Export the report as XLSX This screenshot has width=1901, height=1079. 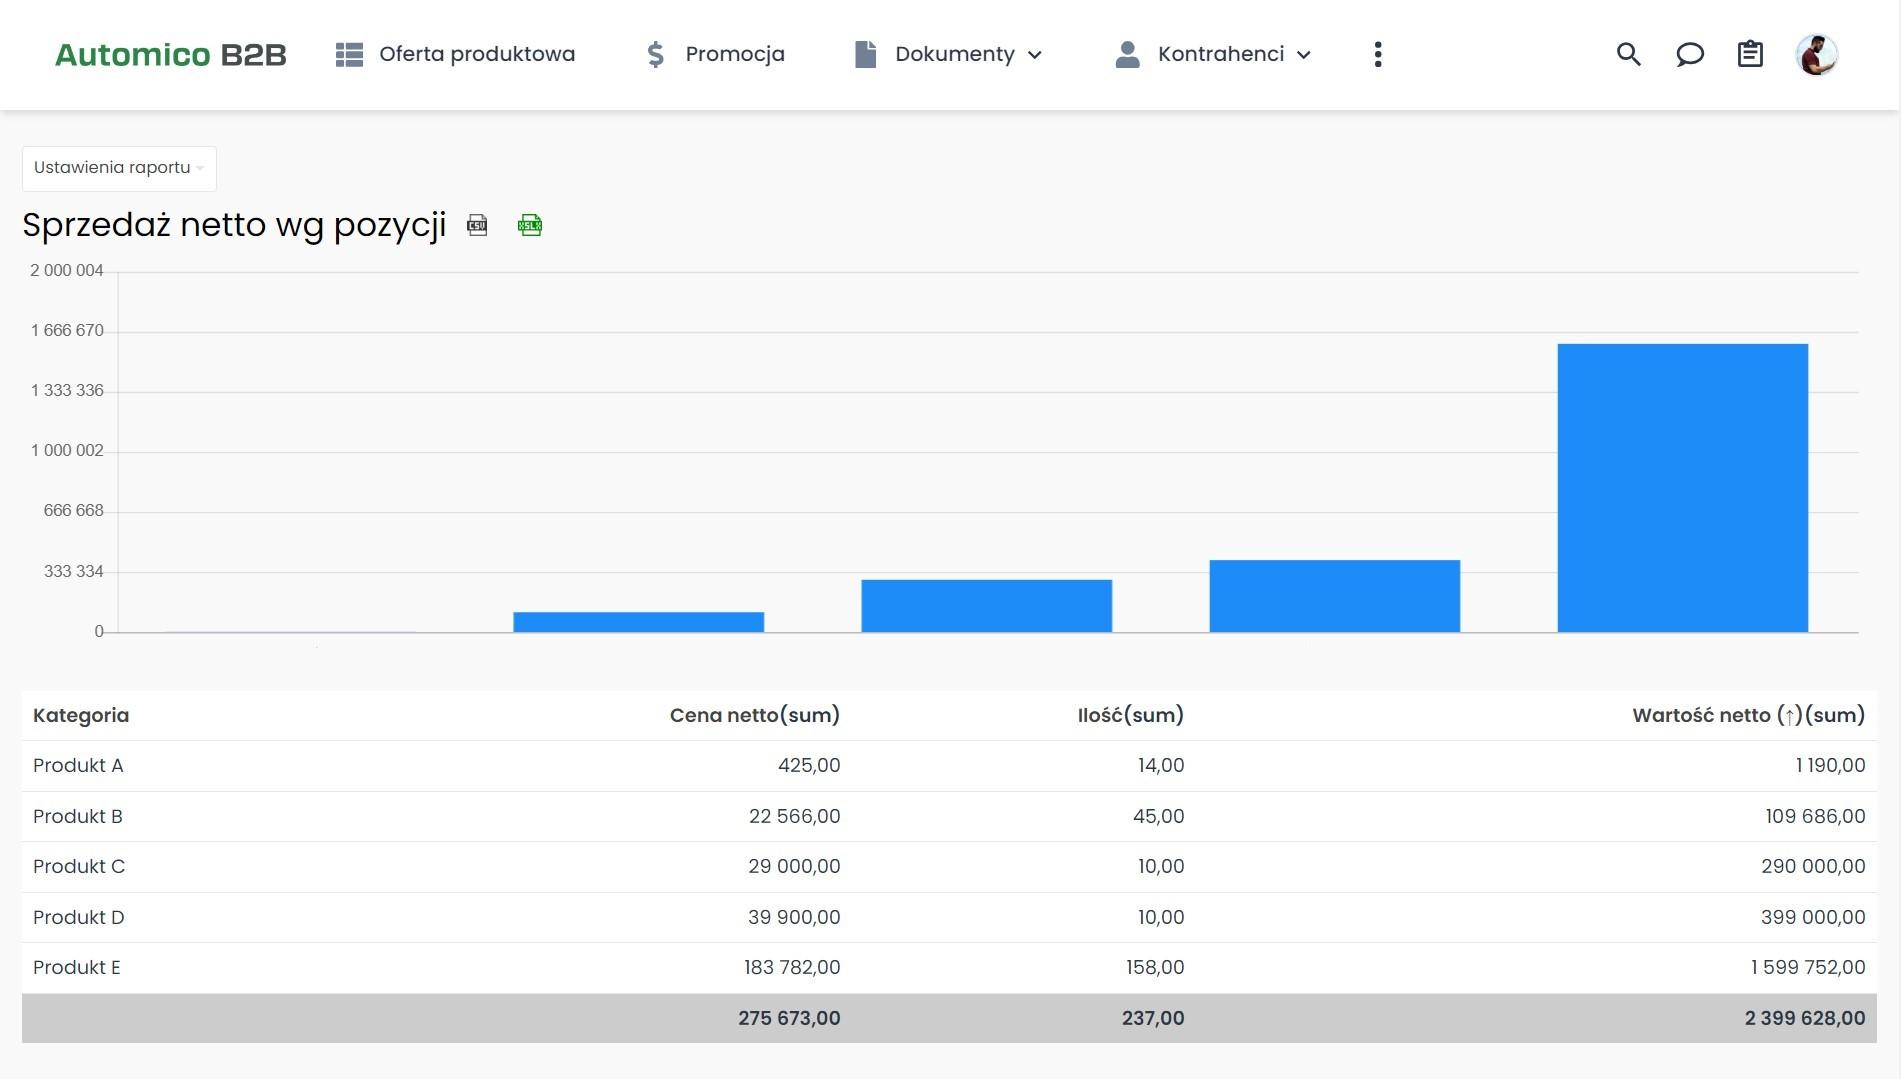tap(529, 225)
